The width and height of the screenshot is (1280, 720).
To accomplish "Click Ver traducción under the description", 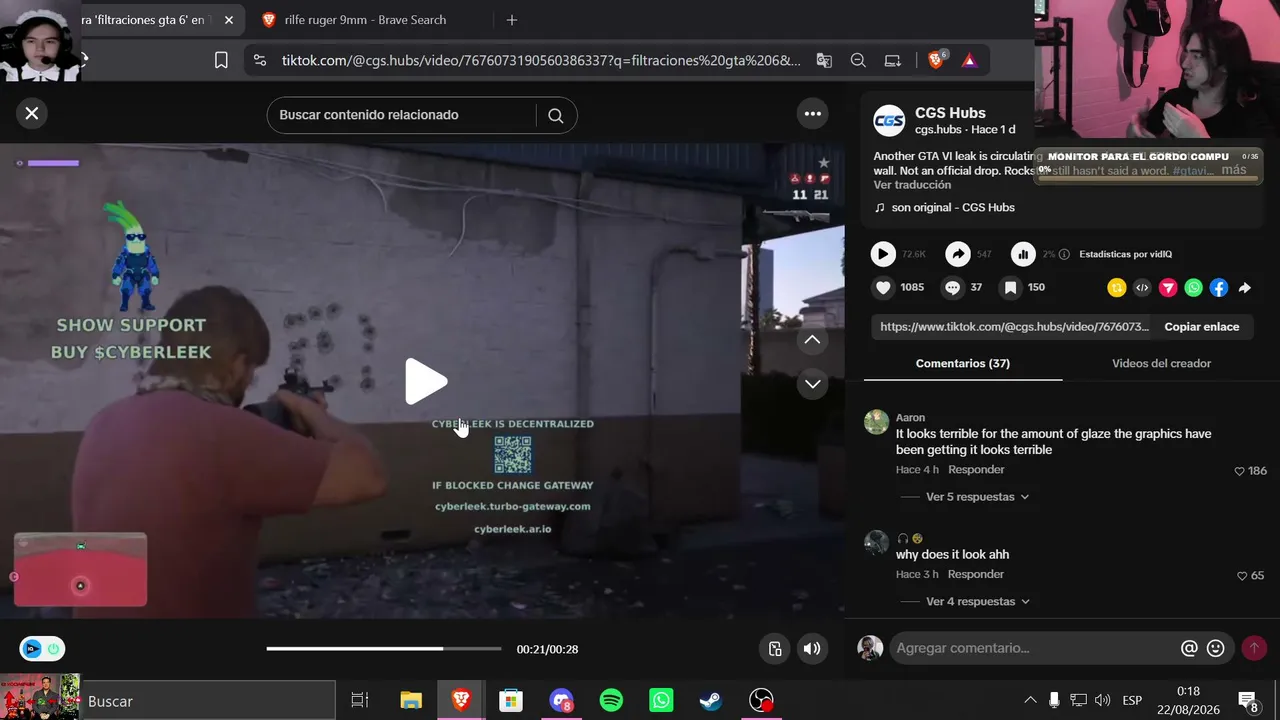I will [x=912, y=186].
